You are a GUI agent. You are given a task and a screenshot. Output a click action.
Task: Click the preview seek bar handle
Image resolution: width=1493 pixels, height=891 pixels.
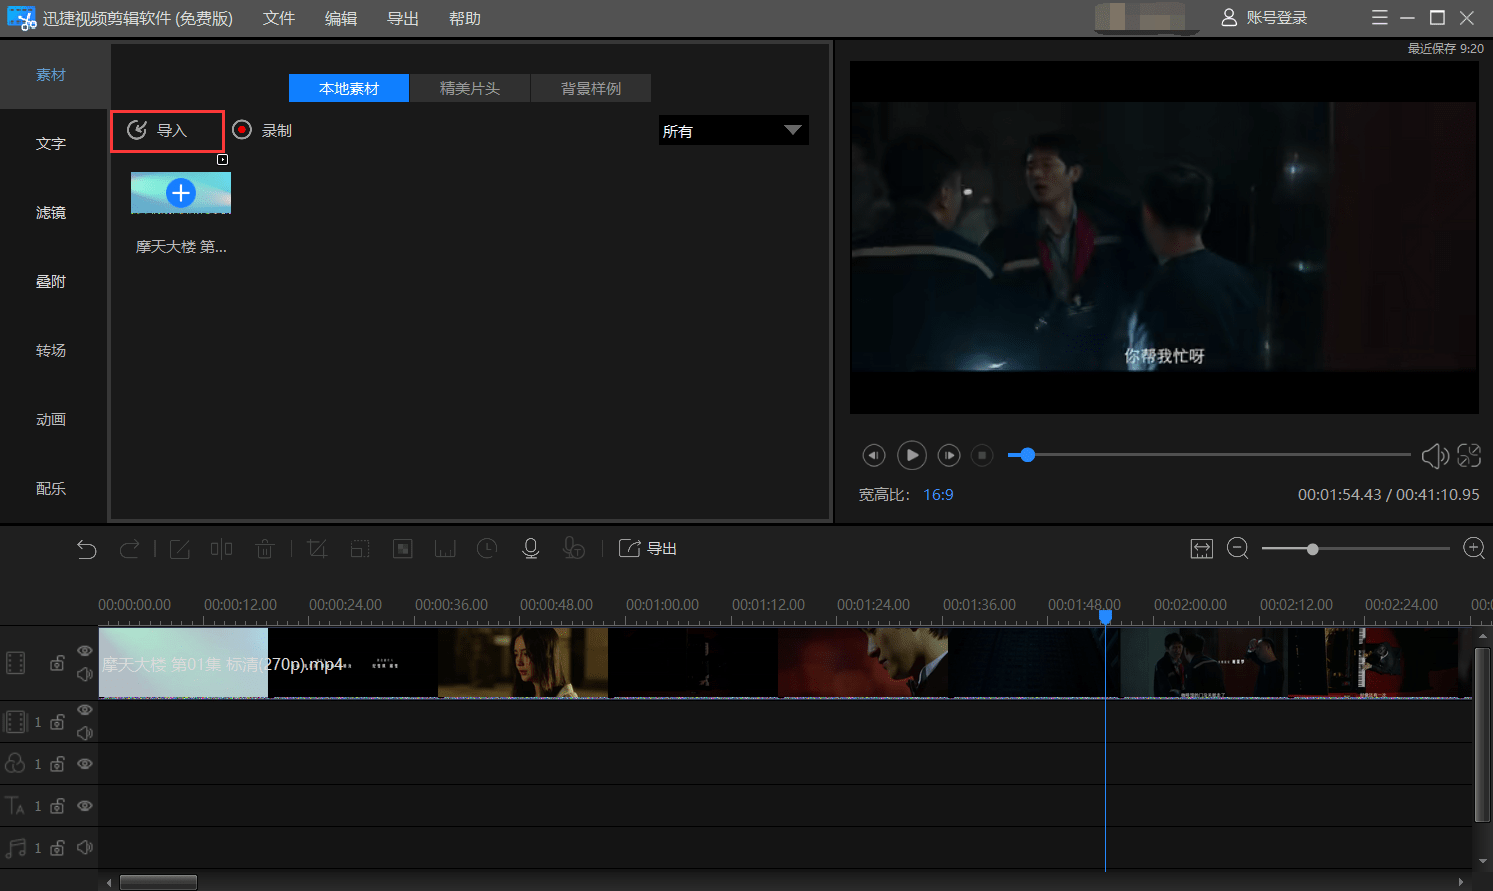point(1027,455)
